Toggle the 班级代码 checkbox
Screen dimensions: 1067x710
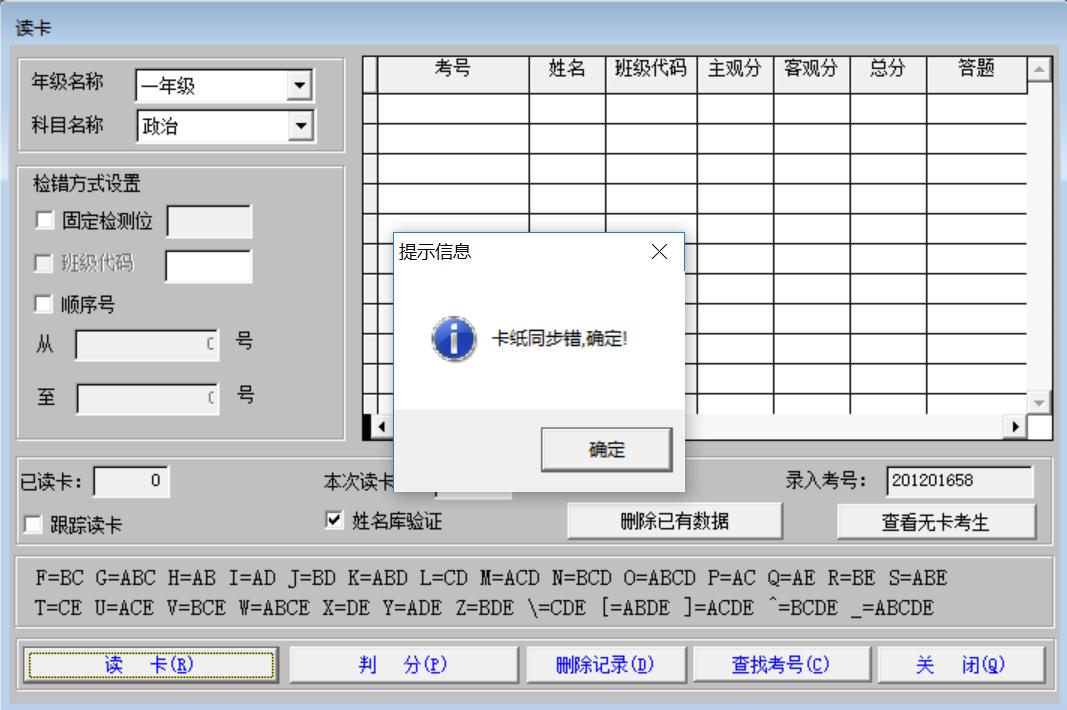(x=43, y=263)
